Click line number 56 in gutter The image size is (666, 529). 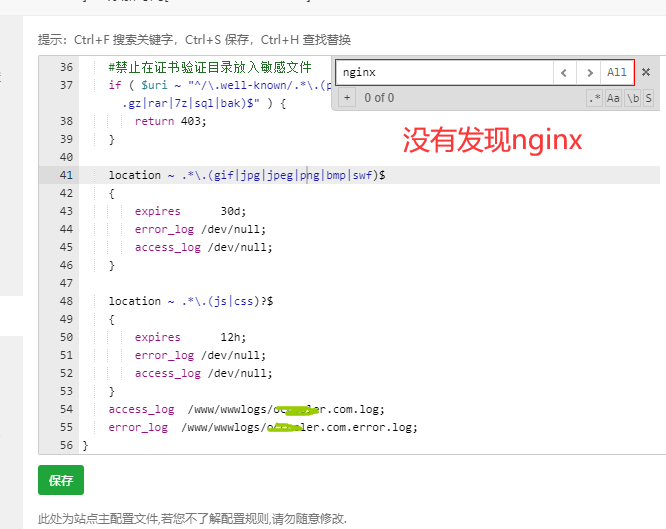(x=66, y=445)
